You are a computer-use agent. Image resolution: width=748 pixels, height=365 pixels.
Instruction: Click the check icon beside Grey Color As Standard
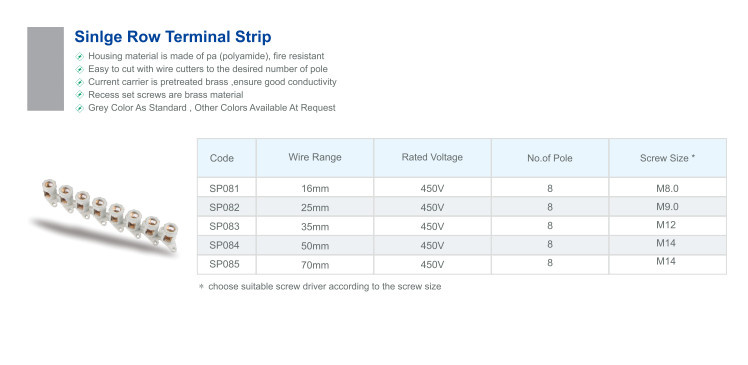(80, 108)
